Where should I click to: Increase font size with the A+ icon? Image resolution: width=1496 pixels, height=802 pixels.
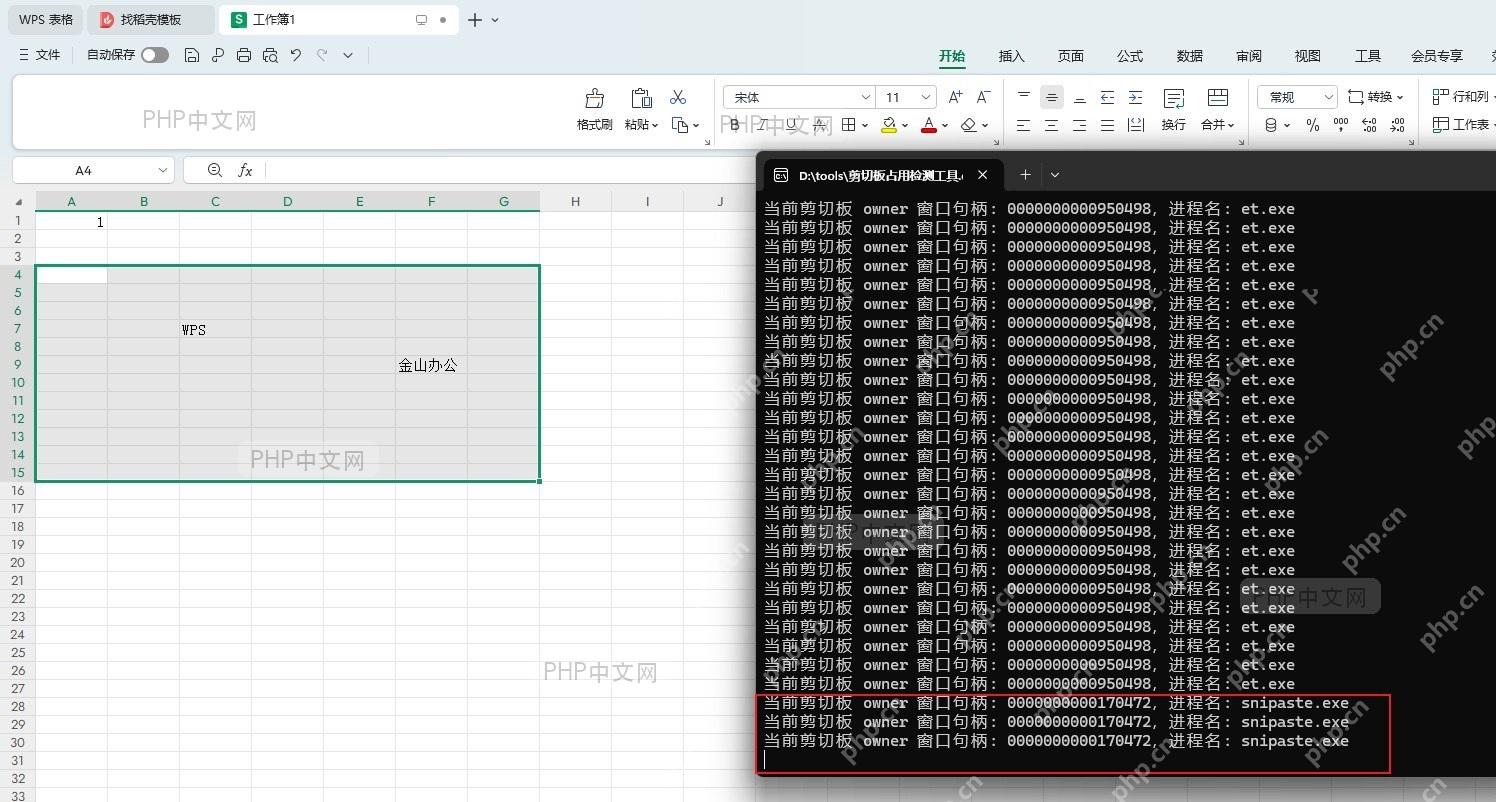tap(955, 97)
